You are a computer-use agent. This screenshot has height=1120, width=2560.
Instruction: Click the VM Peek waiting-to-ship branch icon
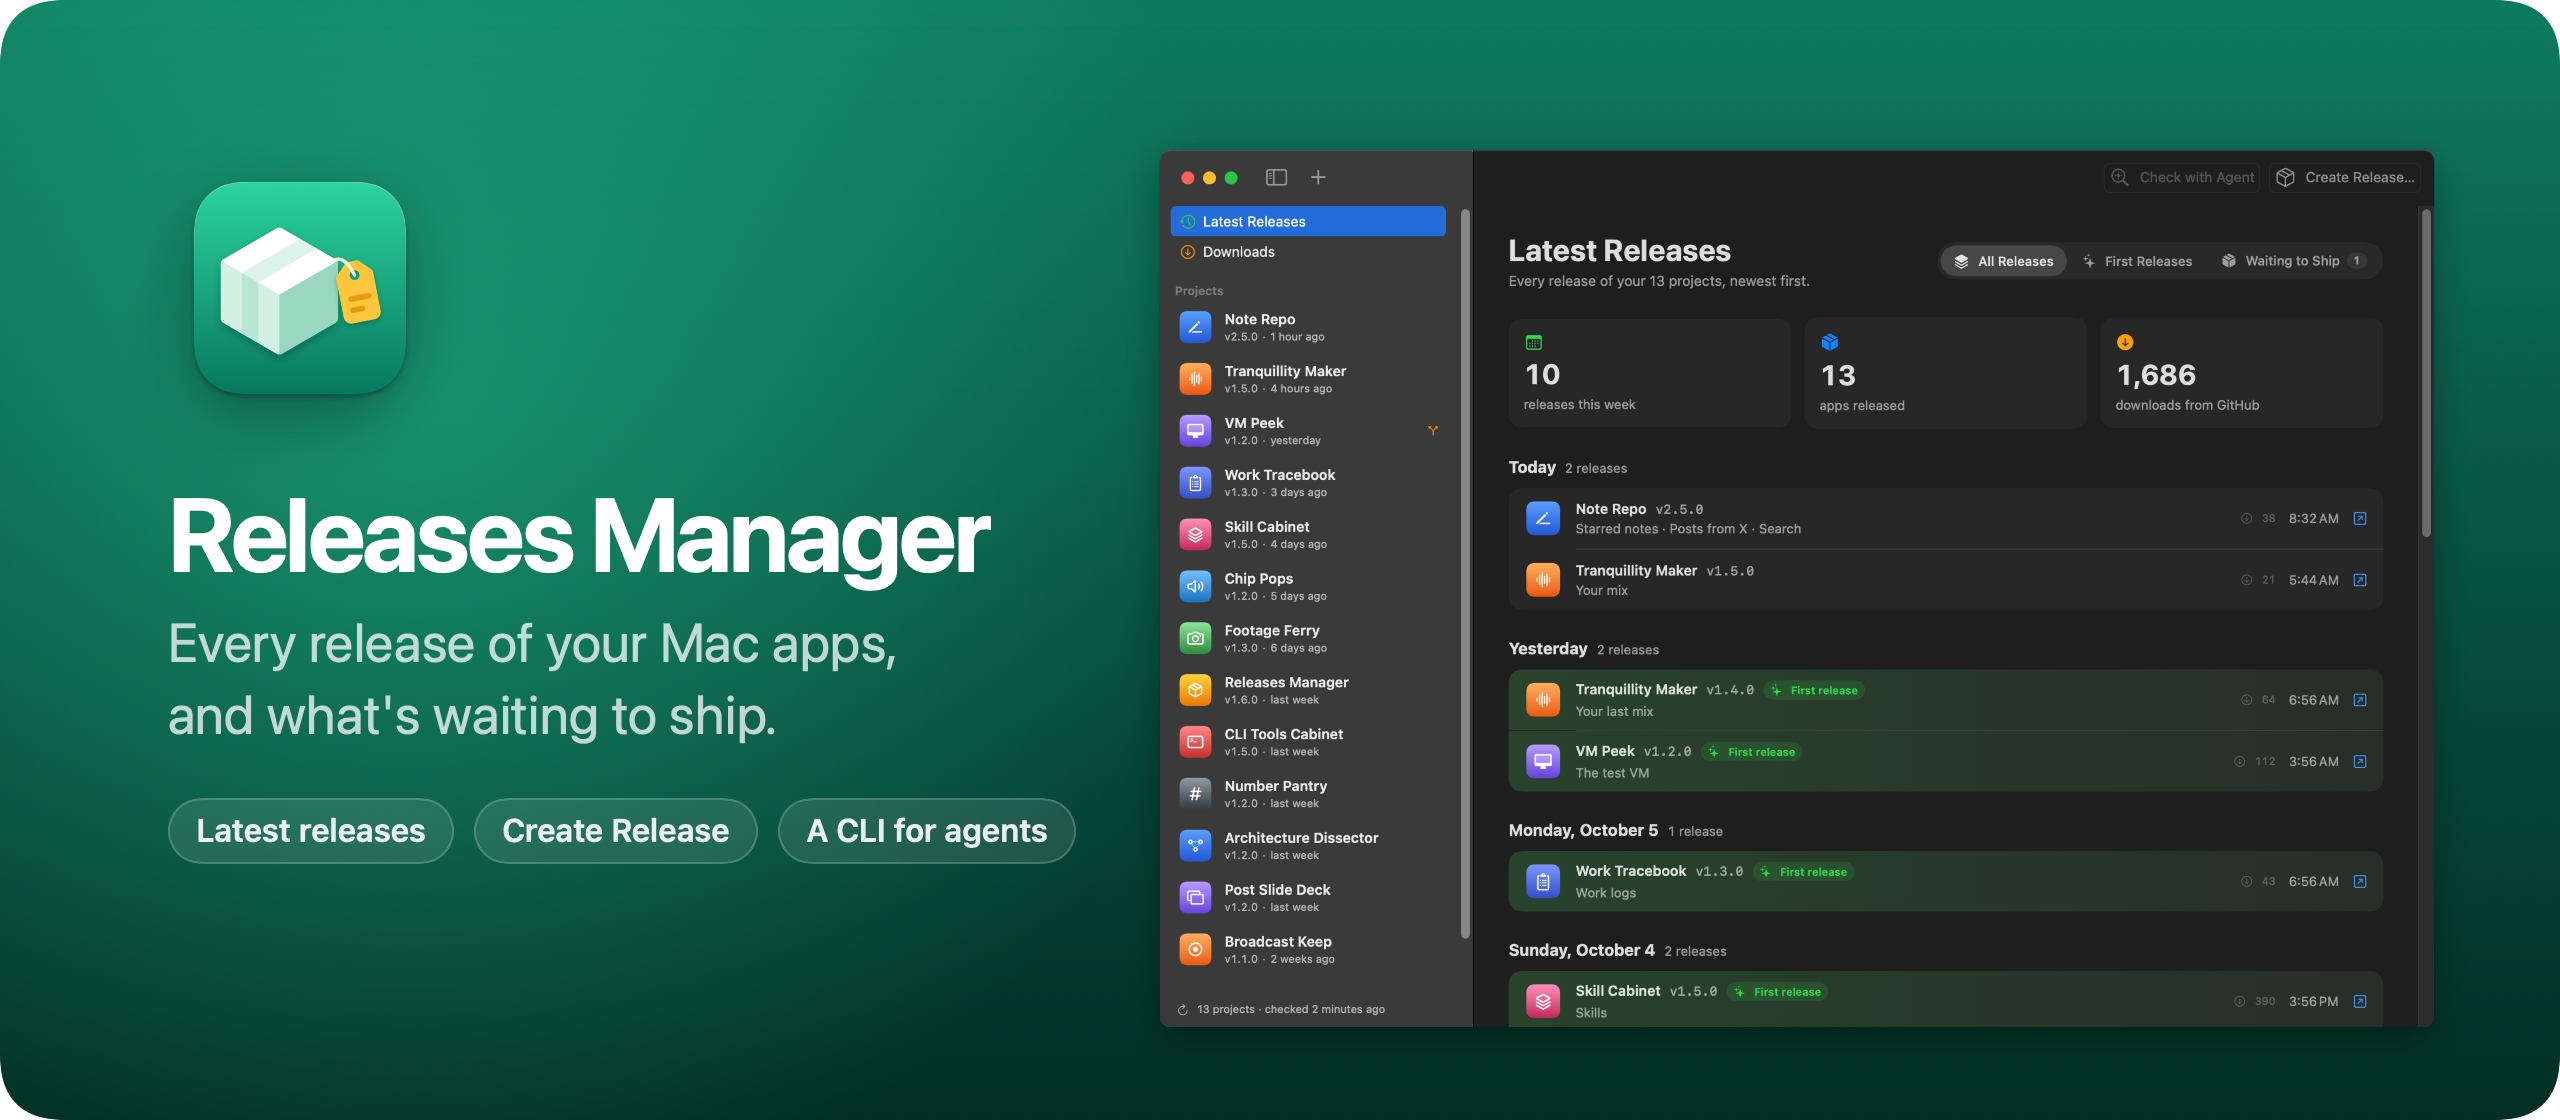[x=1433, y=431]
